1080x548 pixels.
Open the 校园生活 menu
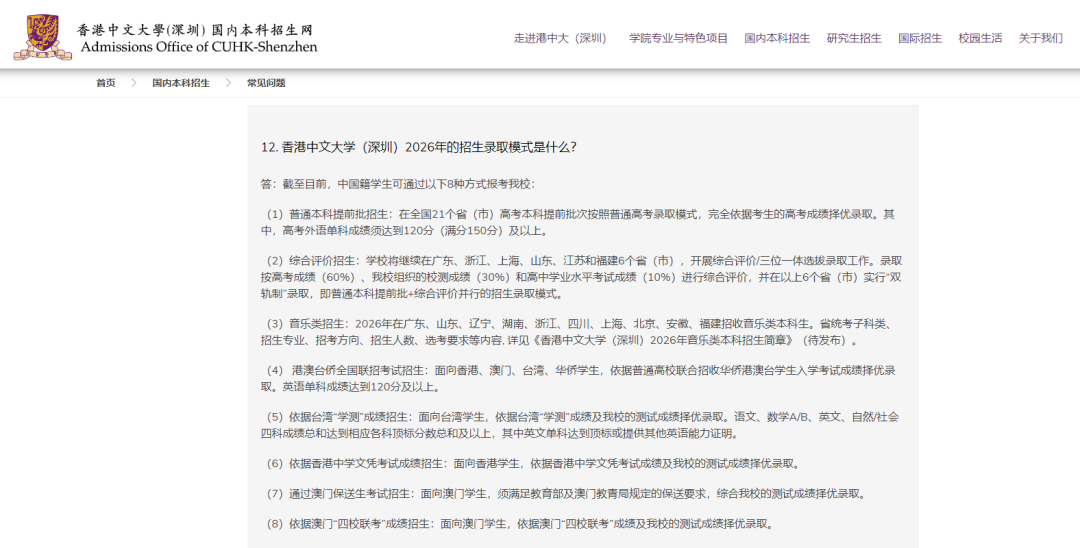(980, 39)
